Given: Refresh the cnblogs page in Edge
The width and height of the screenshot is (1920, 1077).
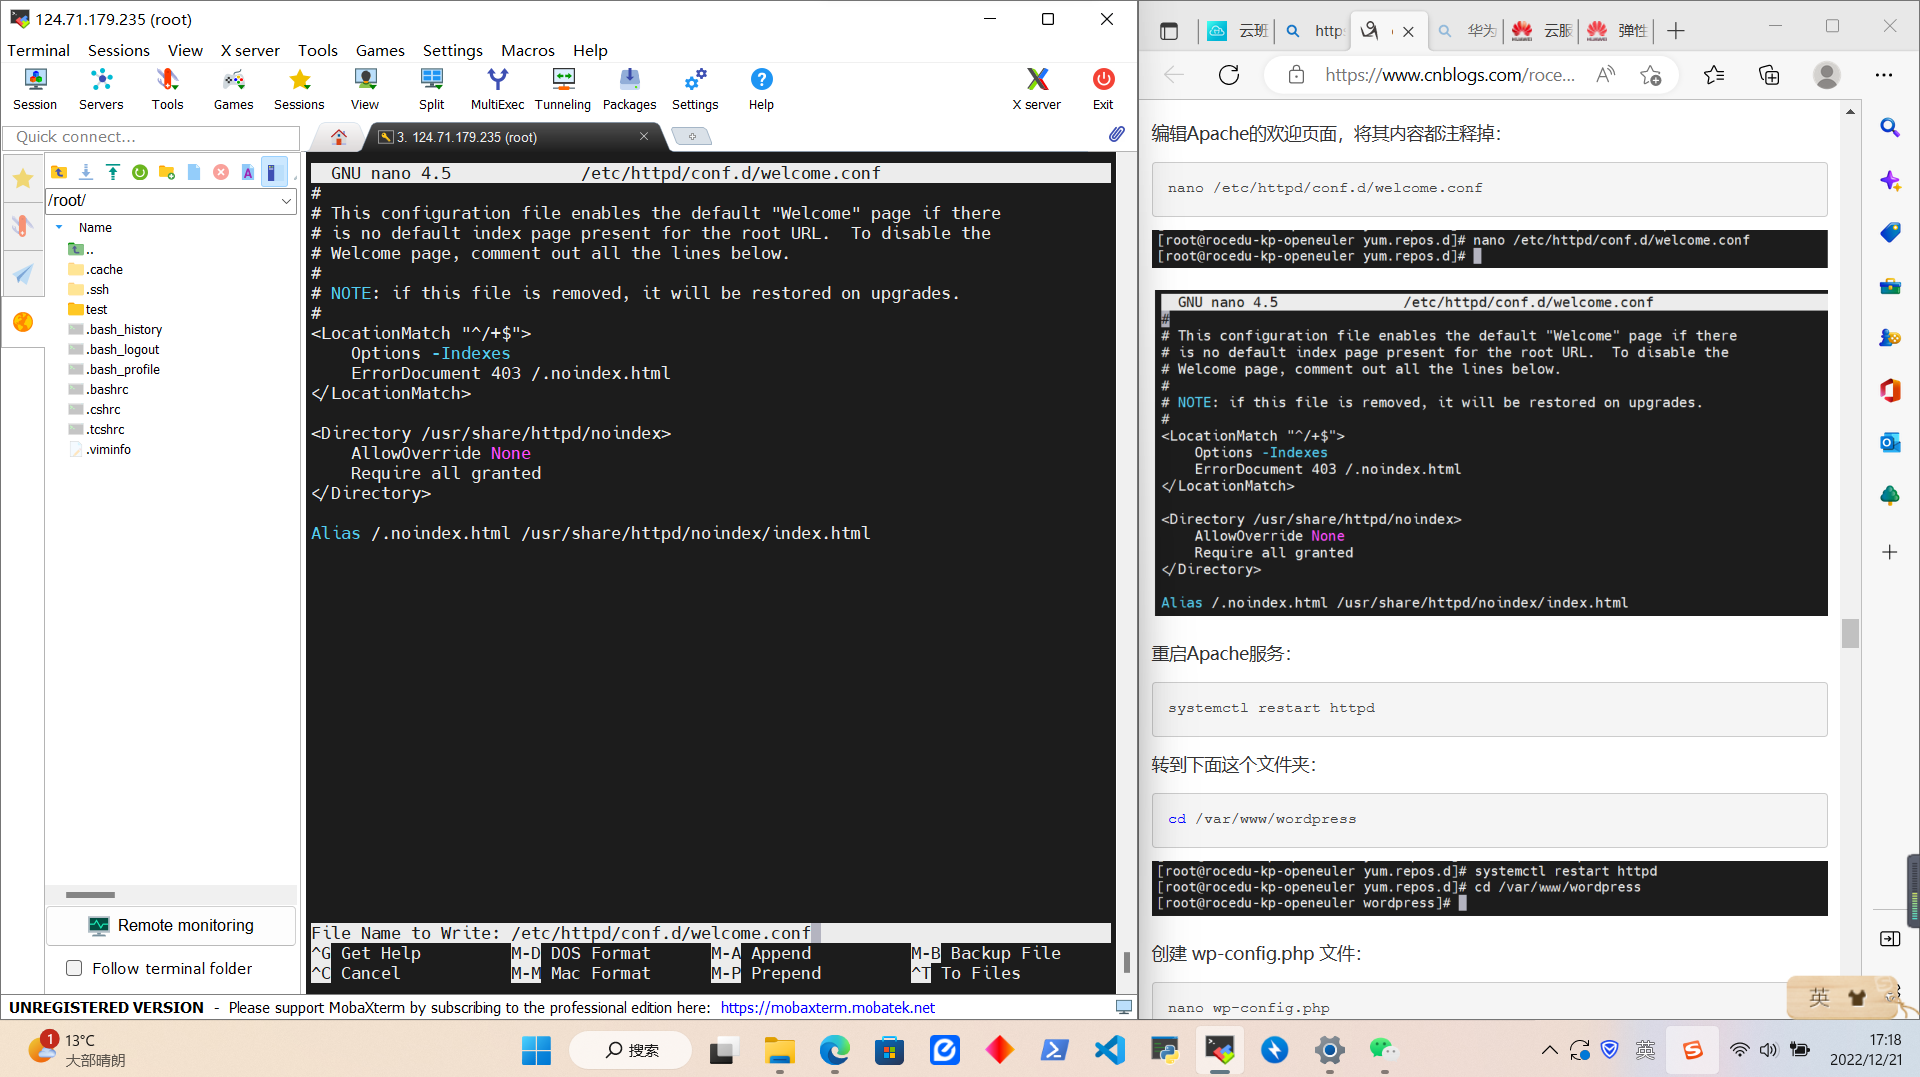Looking at the screenshot, I should click(1229, 75).
